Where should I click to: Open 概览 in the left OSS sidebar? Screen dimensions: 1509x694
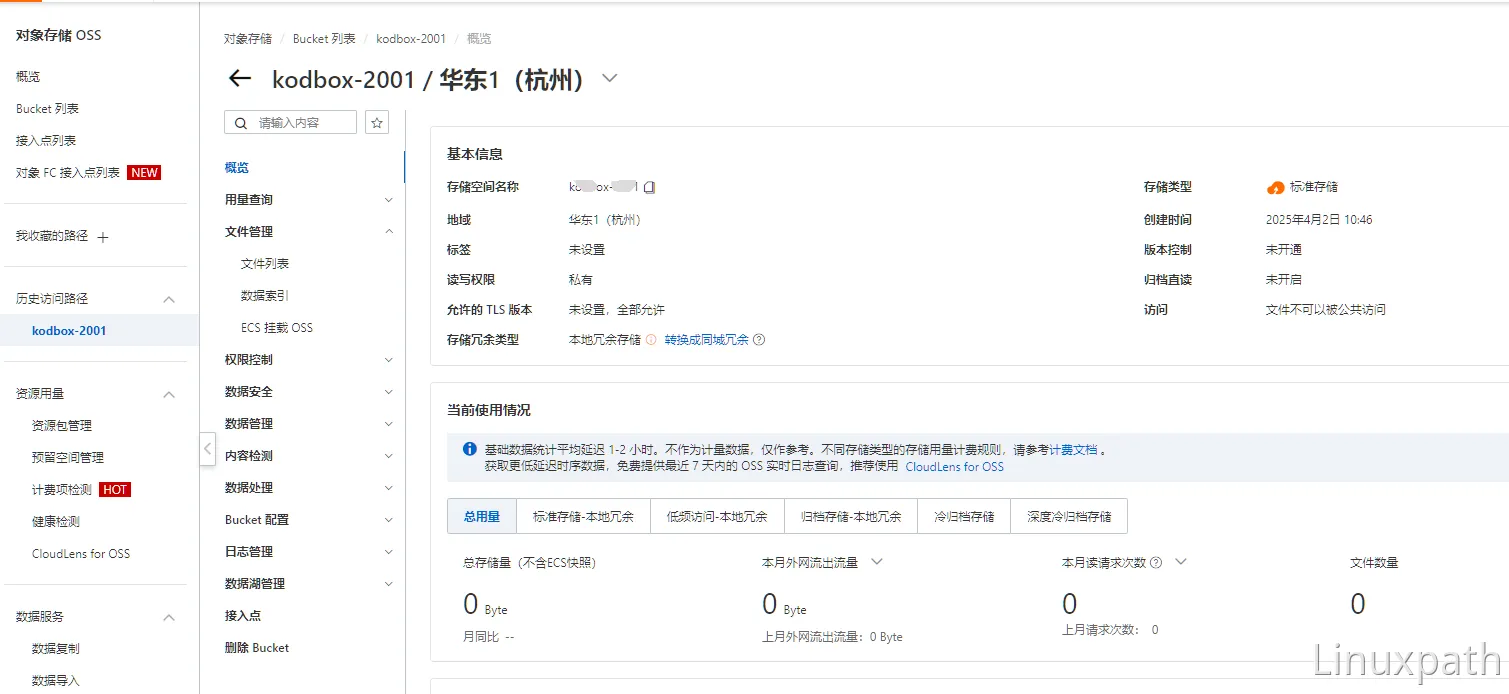(x=28, y=77)
